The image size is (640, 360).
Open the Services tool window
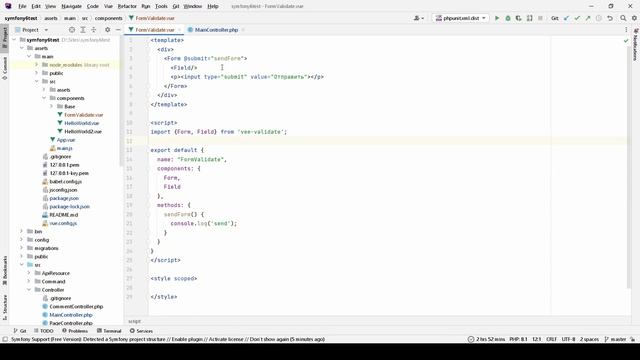click(141, 331)
